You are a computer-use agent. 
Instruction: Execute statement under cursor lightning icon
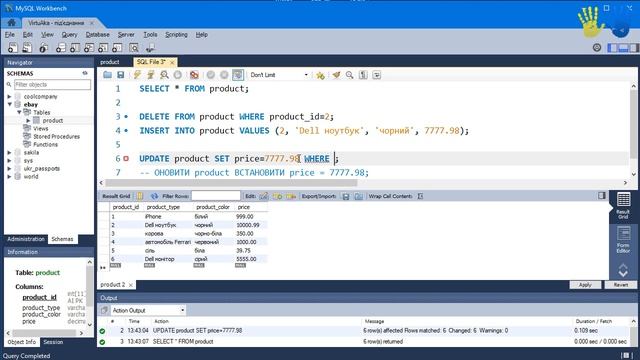[151, 75]
